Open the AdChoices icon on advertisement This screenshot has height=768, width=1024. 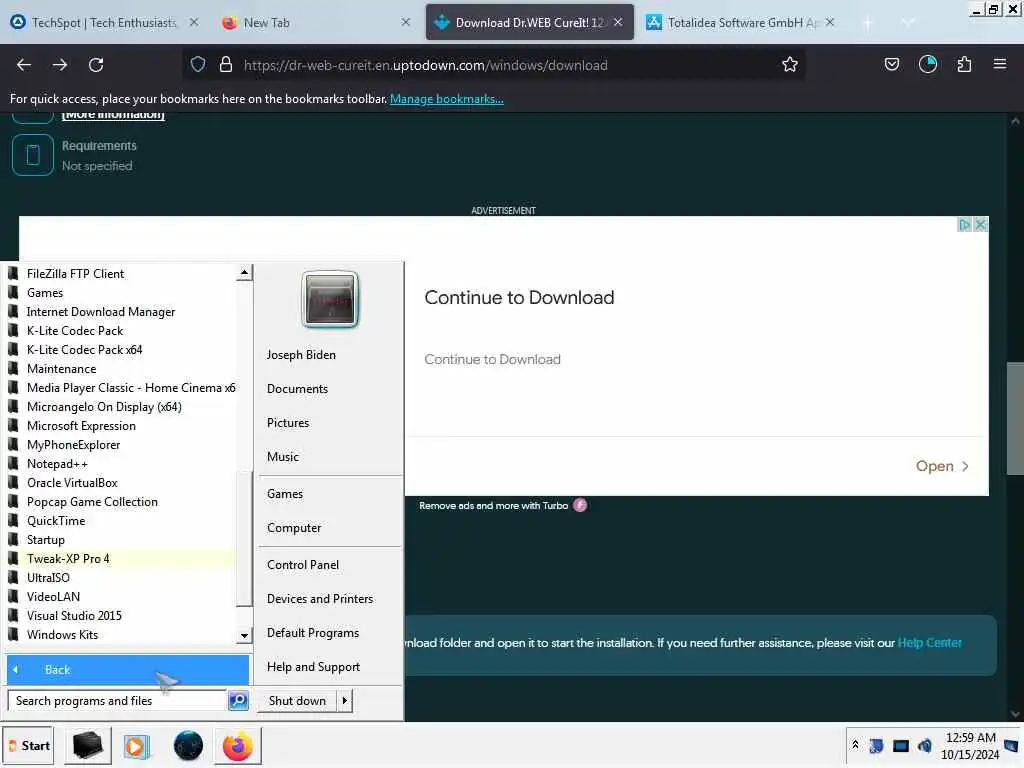[964, 225]
